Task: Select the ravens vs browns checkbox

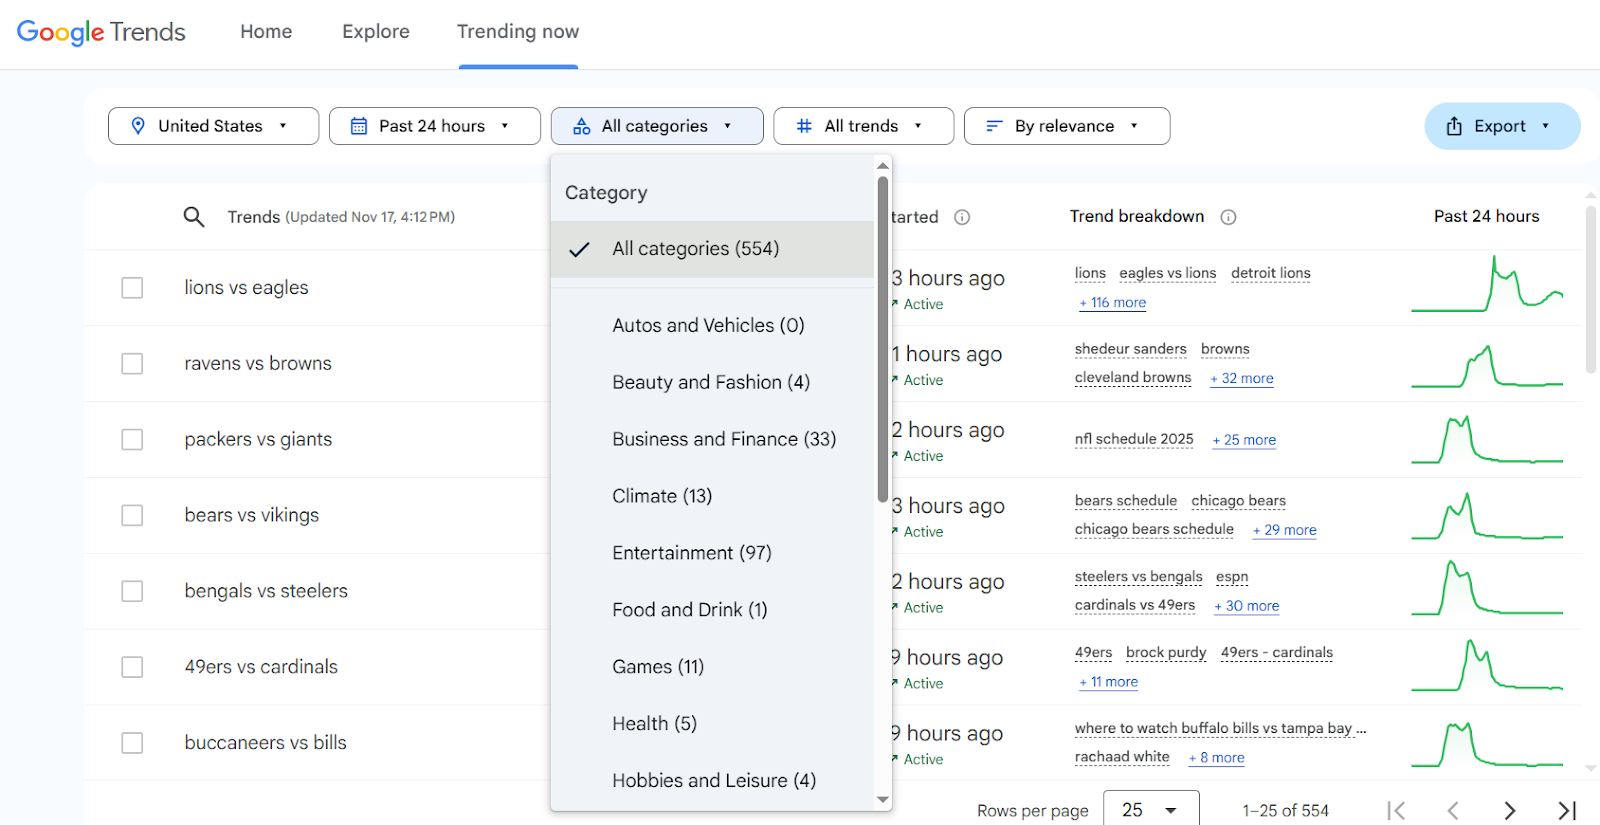Action: (x=132, y=364)
